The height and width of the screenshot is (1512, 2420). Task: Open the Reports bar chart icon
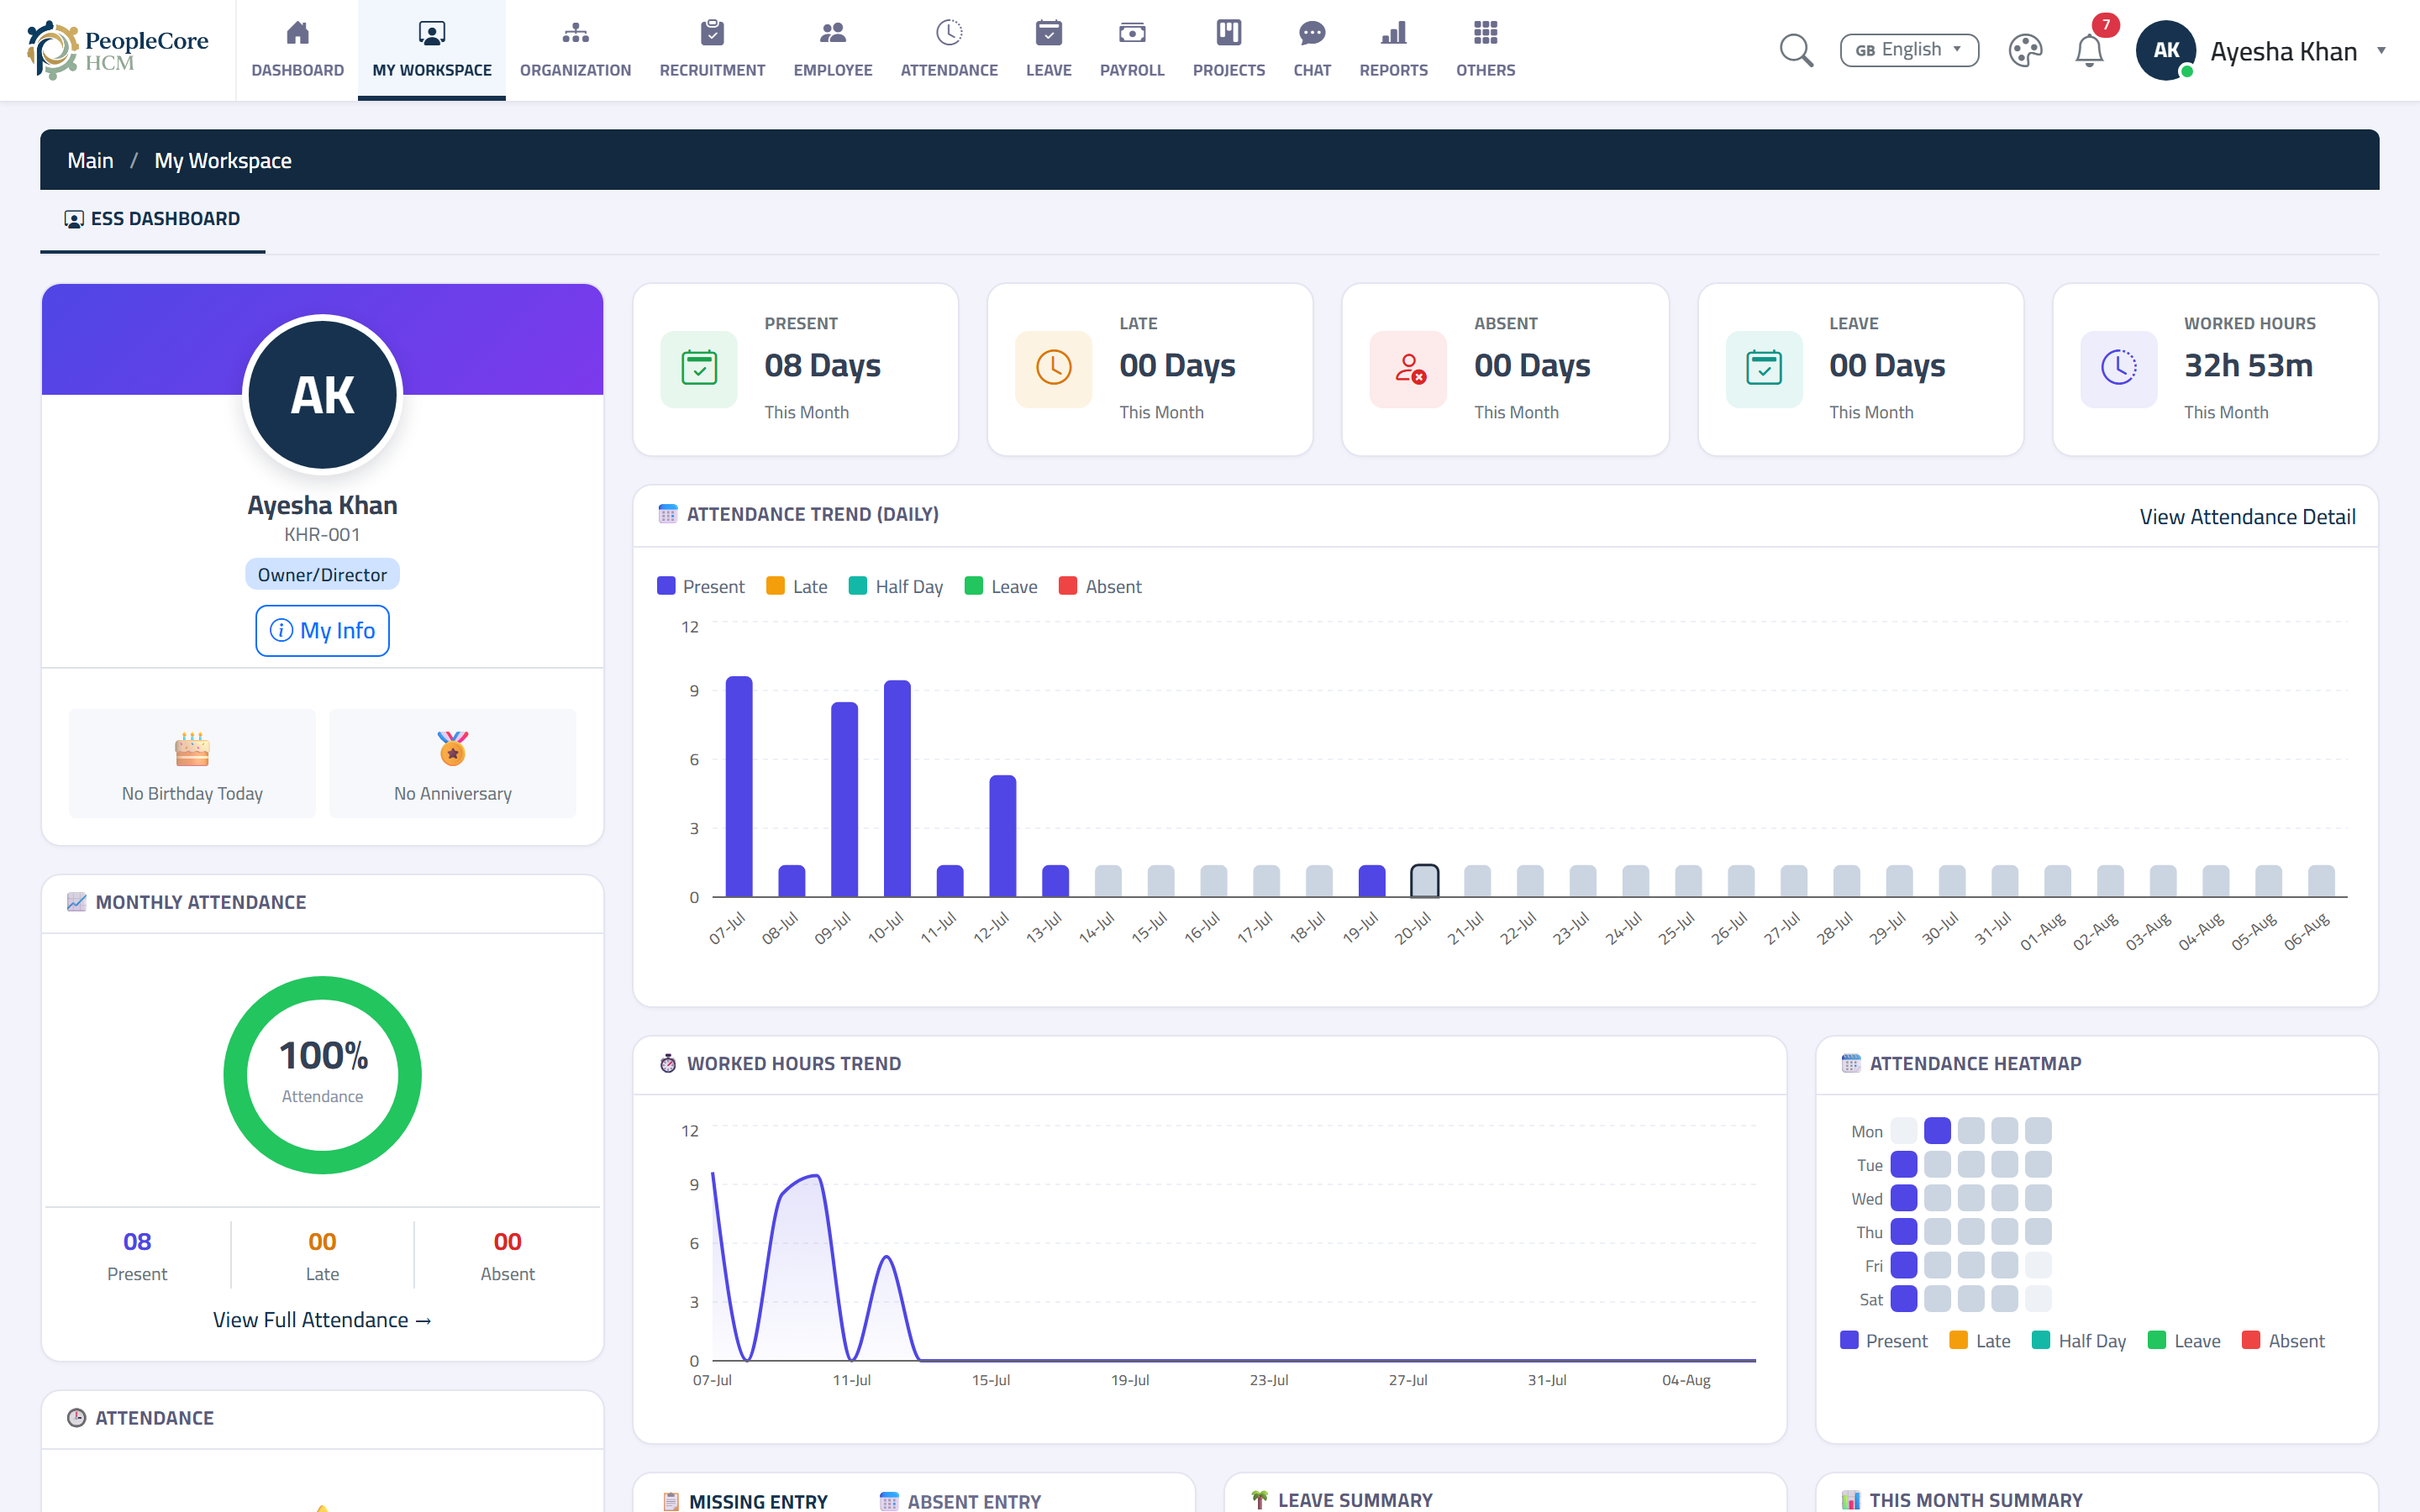(1393, 33)
